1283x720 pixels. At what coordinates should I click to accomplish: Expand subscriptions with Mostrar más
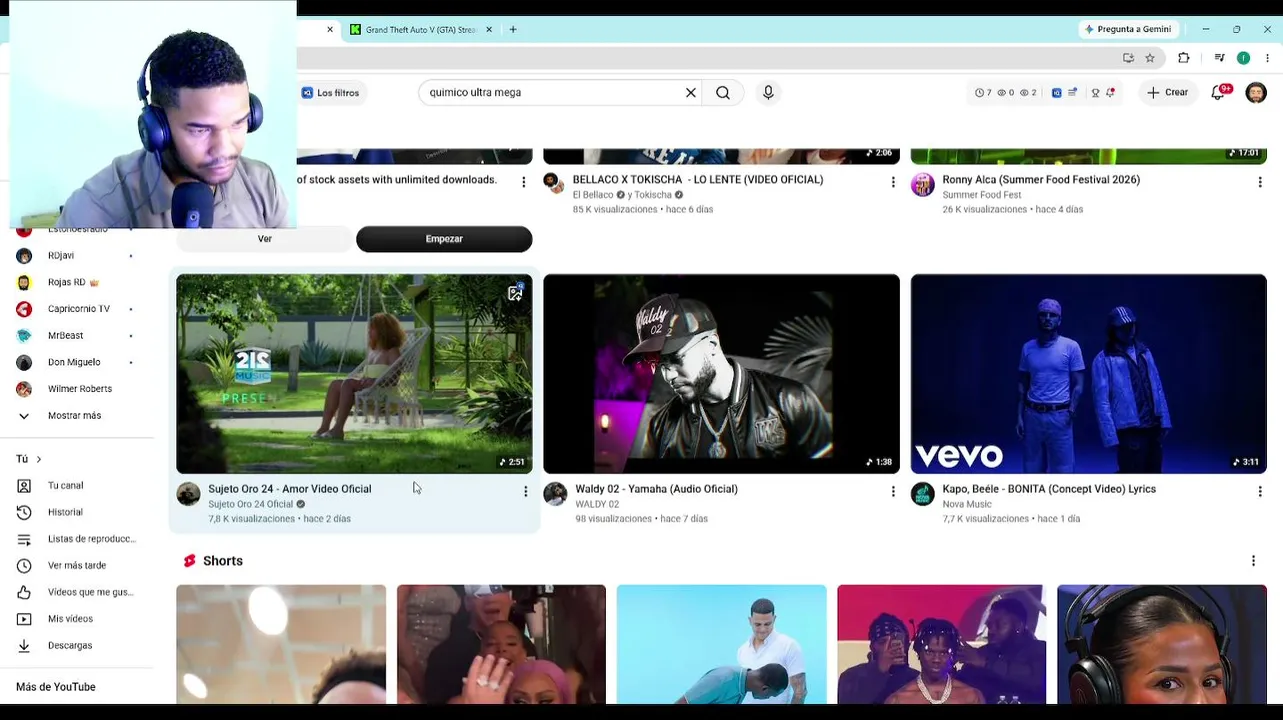coord(76,416)
